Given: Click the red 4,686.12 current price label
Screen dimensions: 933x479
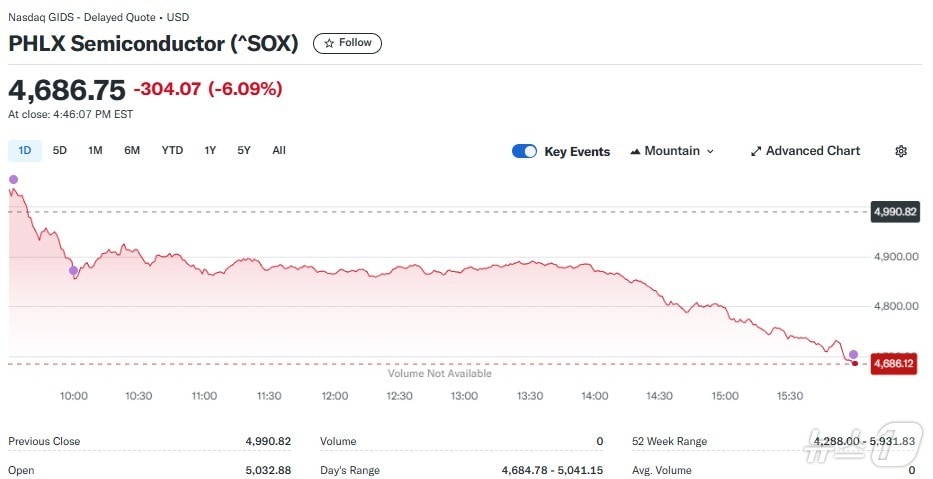Looking at the screenshot, I should tap(894, 364).
